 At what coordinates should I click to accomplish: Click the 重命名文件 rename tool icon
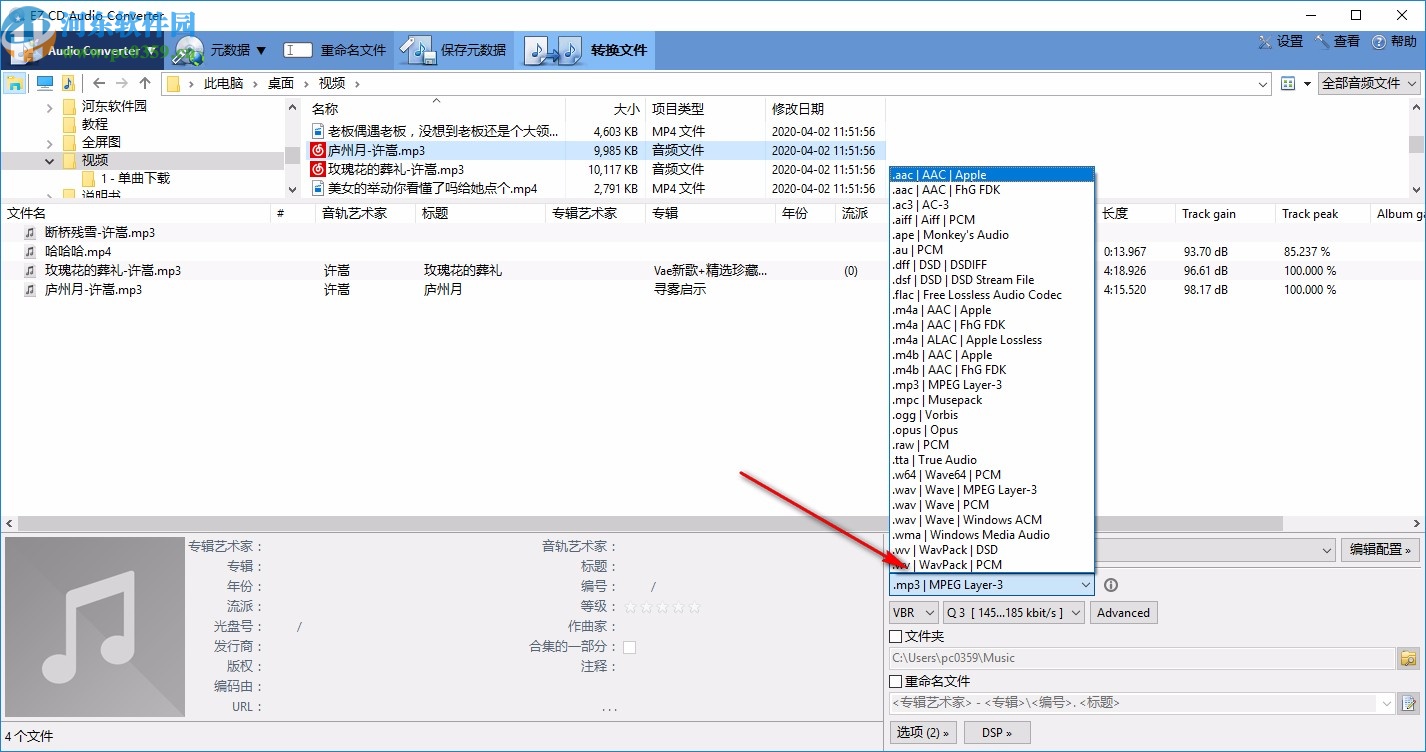296,49
